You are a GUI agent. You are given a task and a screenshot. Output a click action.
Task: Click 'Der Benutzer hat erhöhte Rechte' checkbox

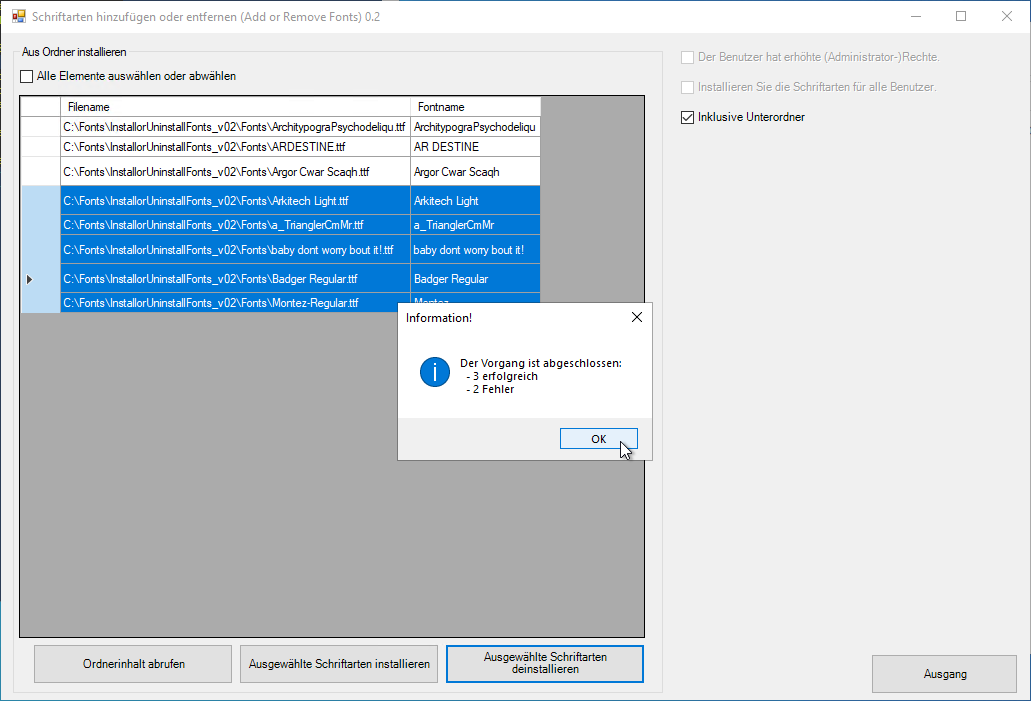point(687,57)
